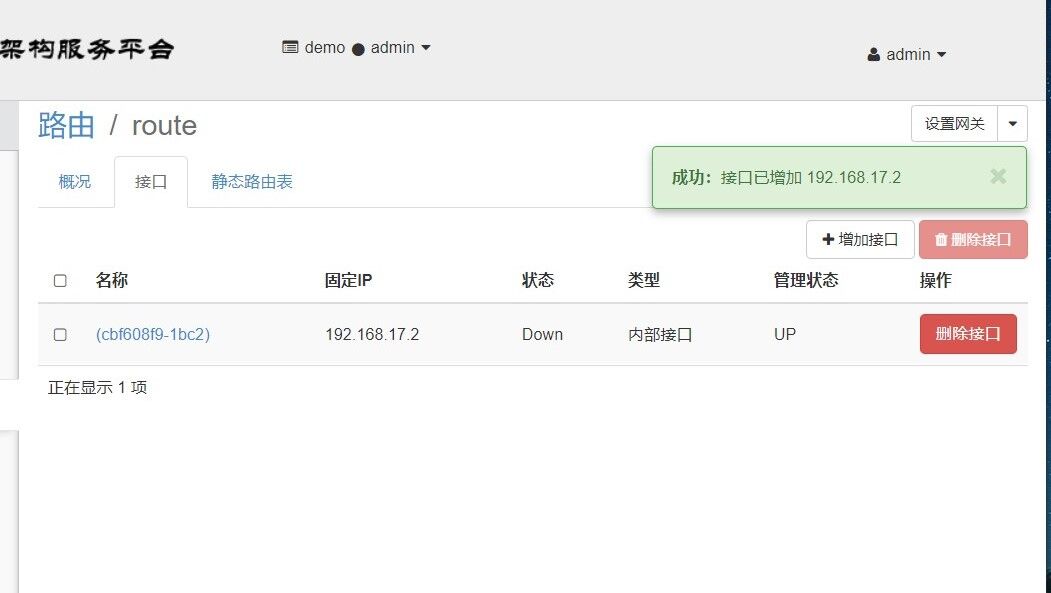Toggle the select-all checkbox in table header

pyautogui.click(x=60, y=281)
